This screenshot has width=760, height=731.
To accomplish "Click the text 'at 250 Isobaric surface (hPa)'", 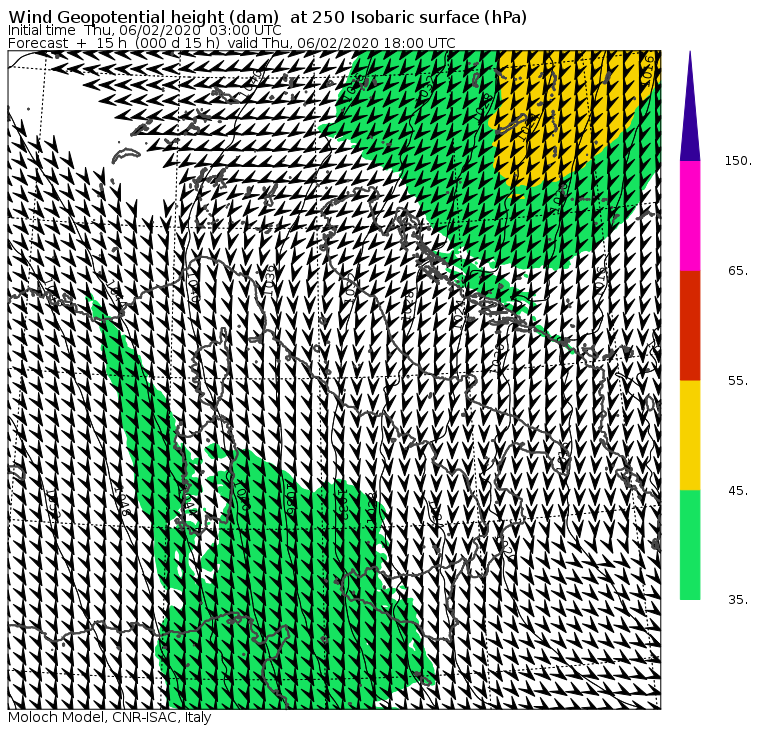I will click(x=409, y=17).
